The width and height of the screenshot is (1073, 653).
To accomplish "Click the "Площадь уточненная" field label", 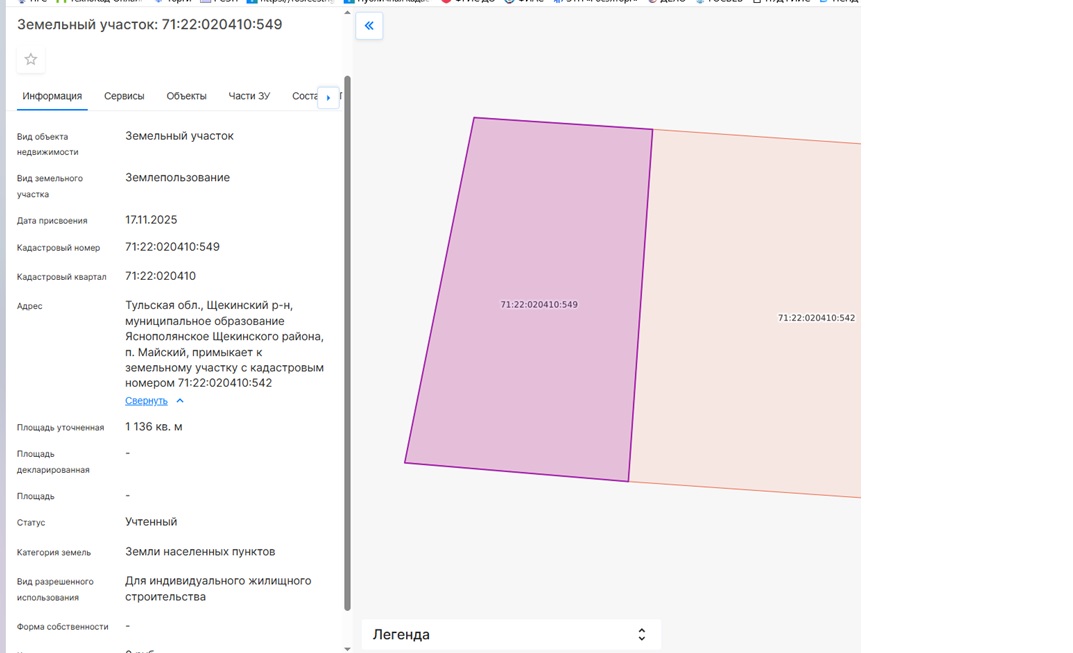I will (61, 428).
